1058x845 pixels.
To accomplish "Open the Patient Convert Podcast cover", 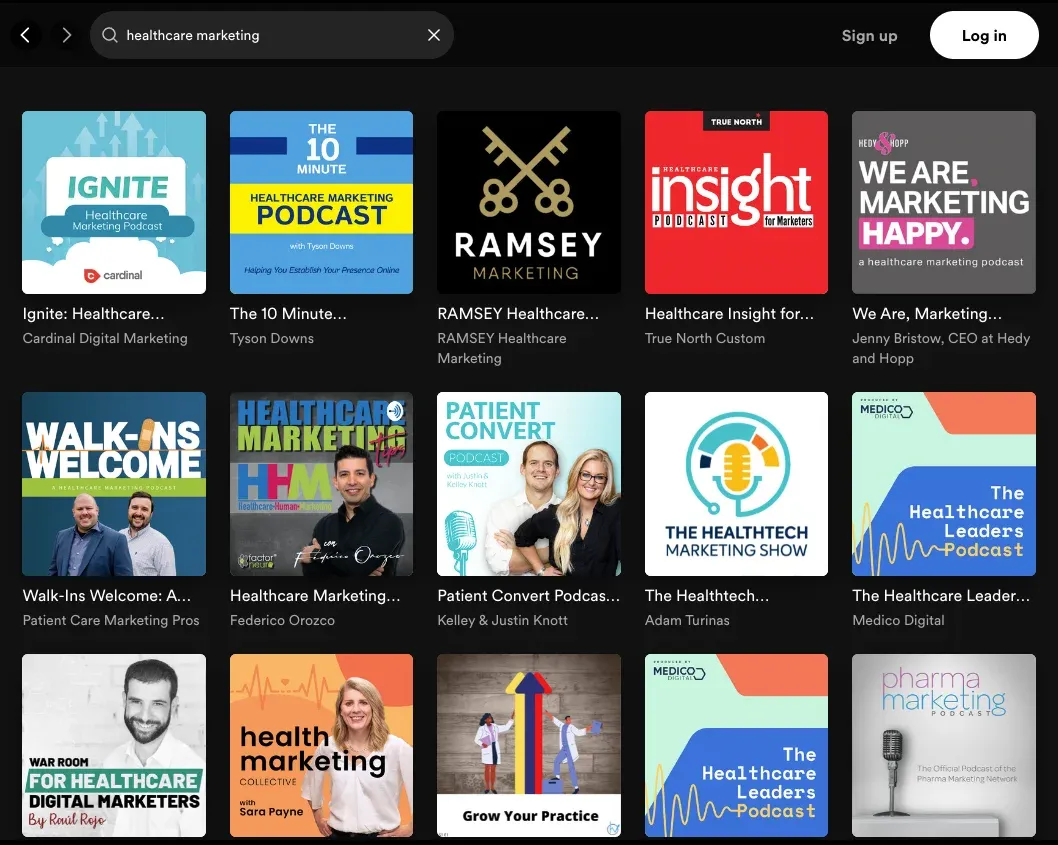I will click(529, 484).
